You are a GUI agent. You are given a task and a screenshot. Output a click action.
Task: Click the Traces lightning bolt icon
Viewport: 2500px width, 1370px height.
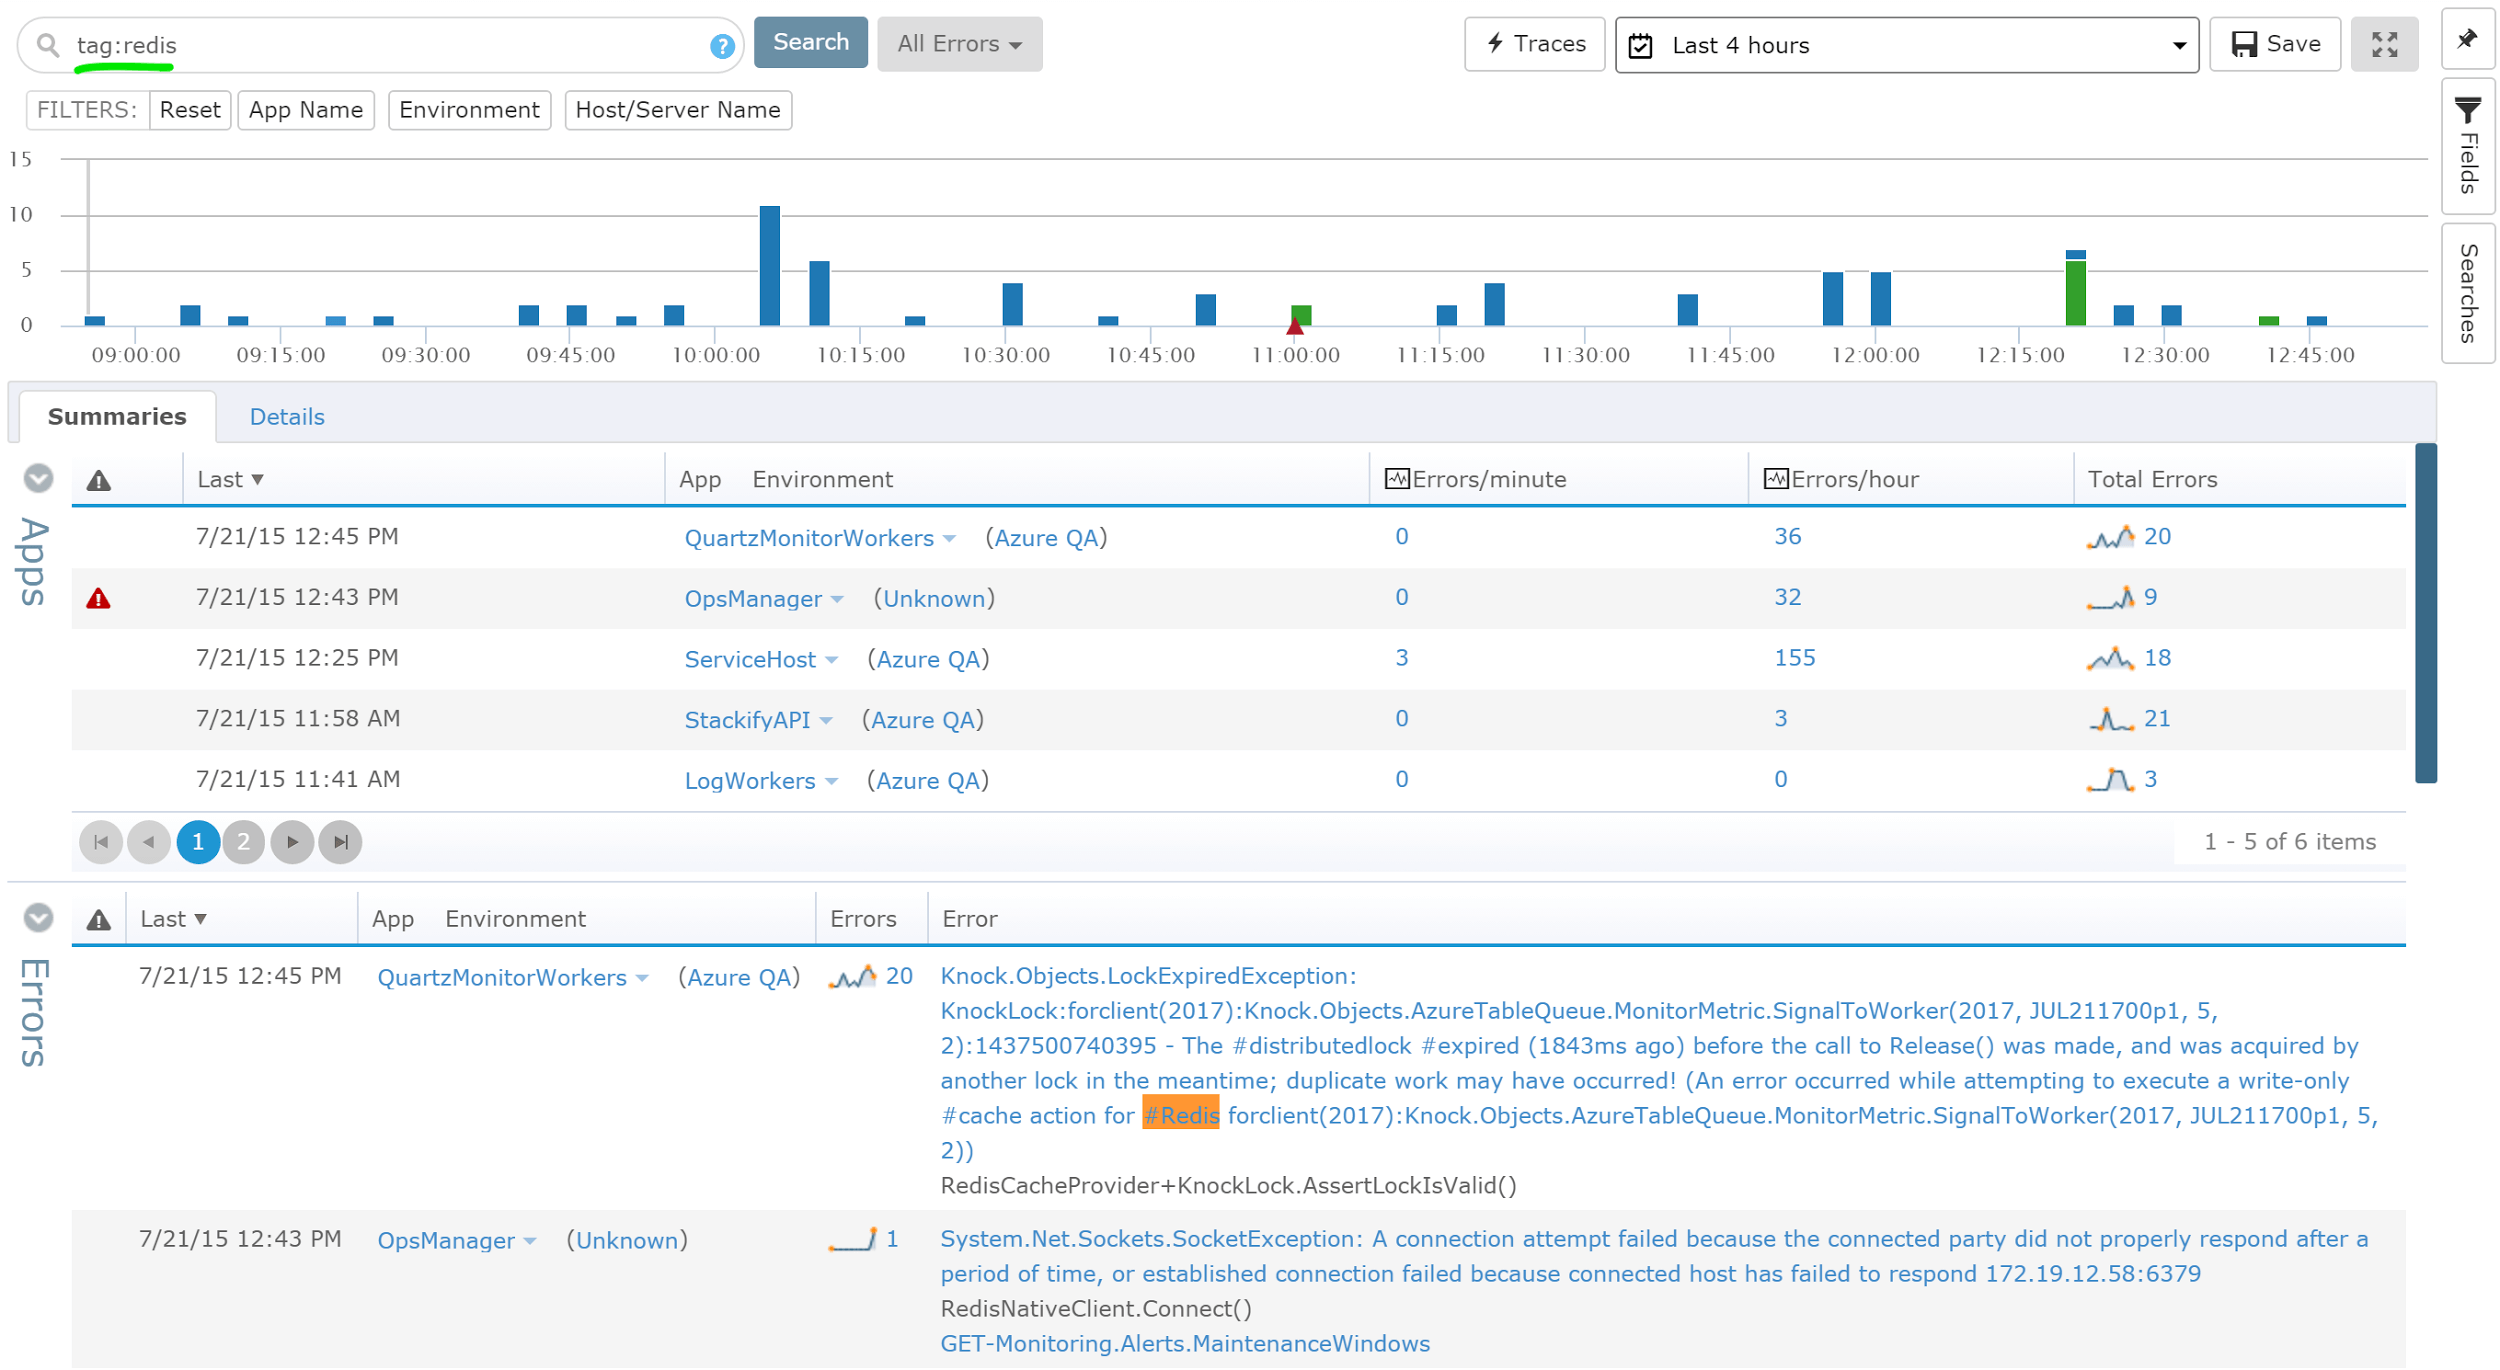pyautogui.click(x=1494, y=43)
